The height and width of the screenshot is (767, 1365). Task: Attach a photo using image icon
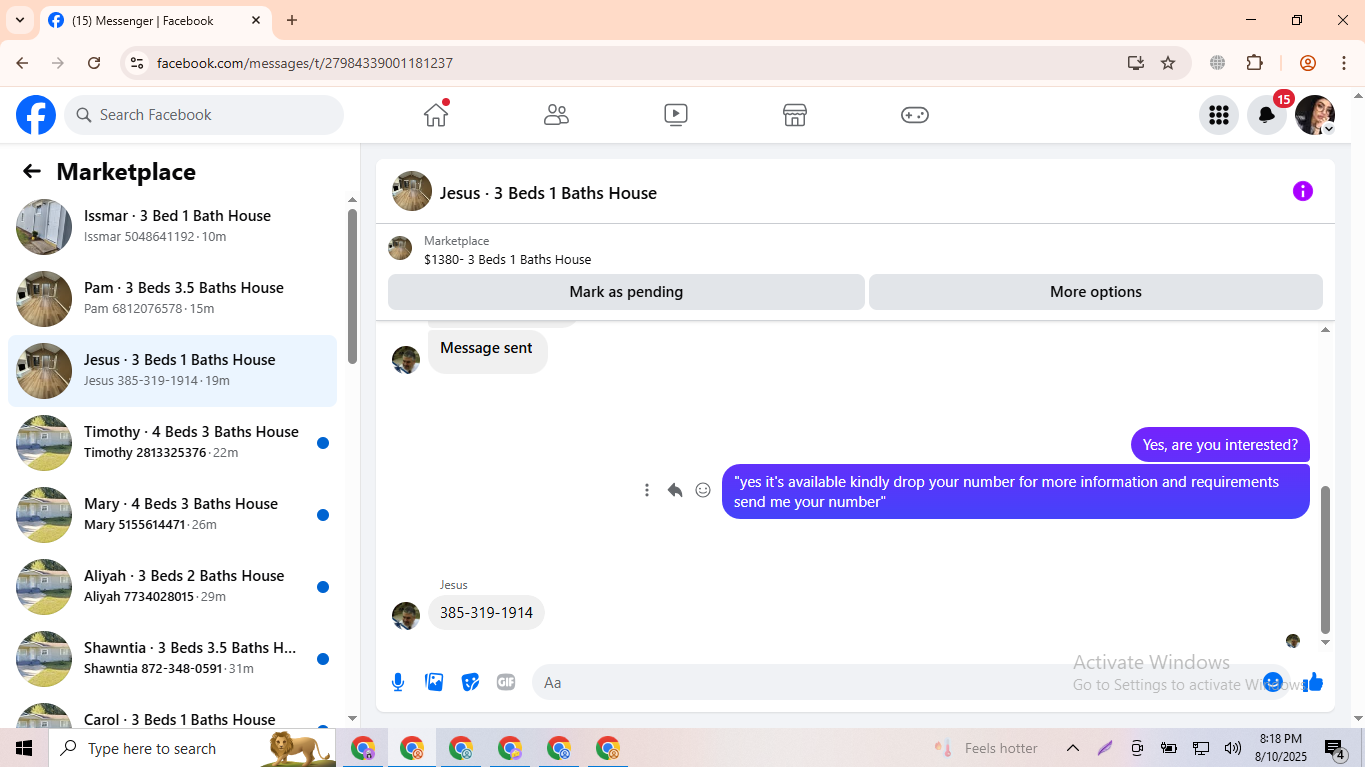[x=434, y=682]
